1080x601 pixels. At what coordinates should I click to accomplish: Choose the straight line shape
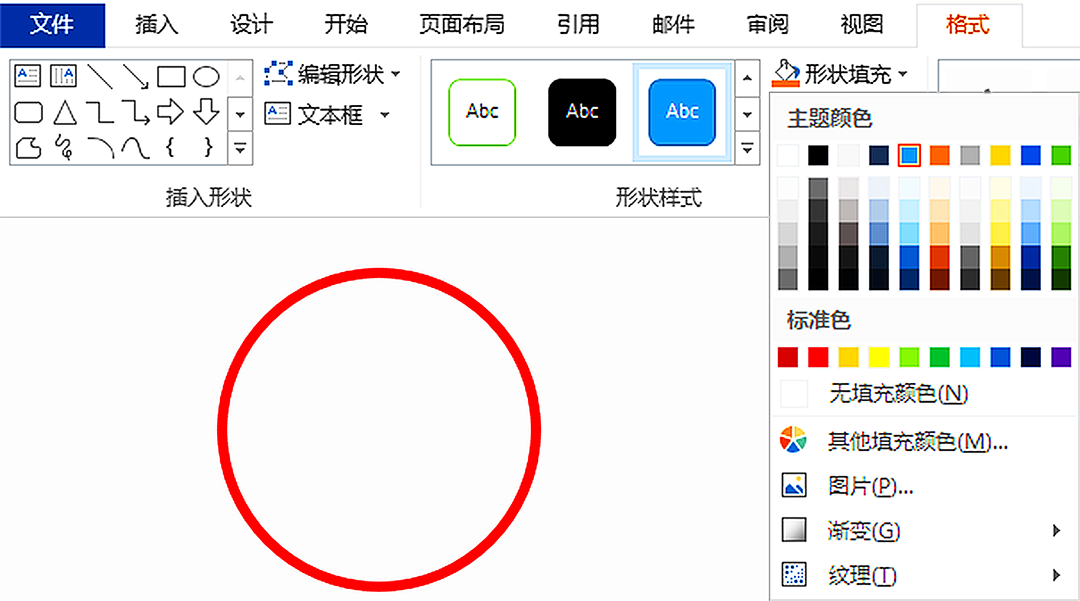[100, 76]
